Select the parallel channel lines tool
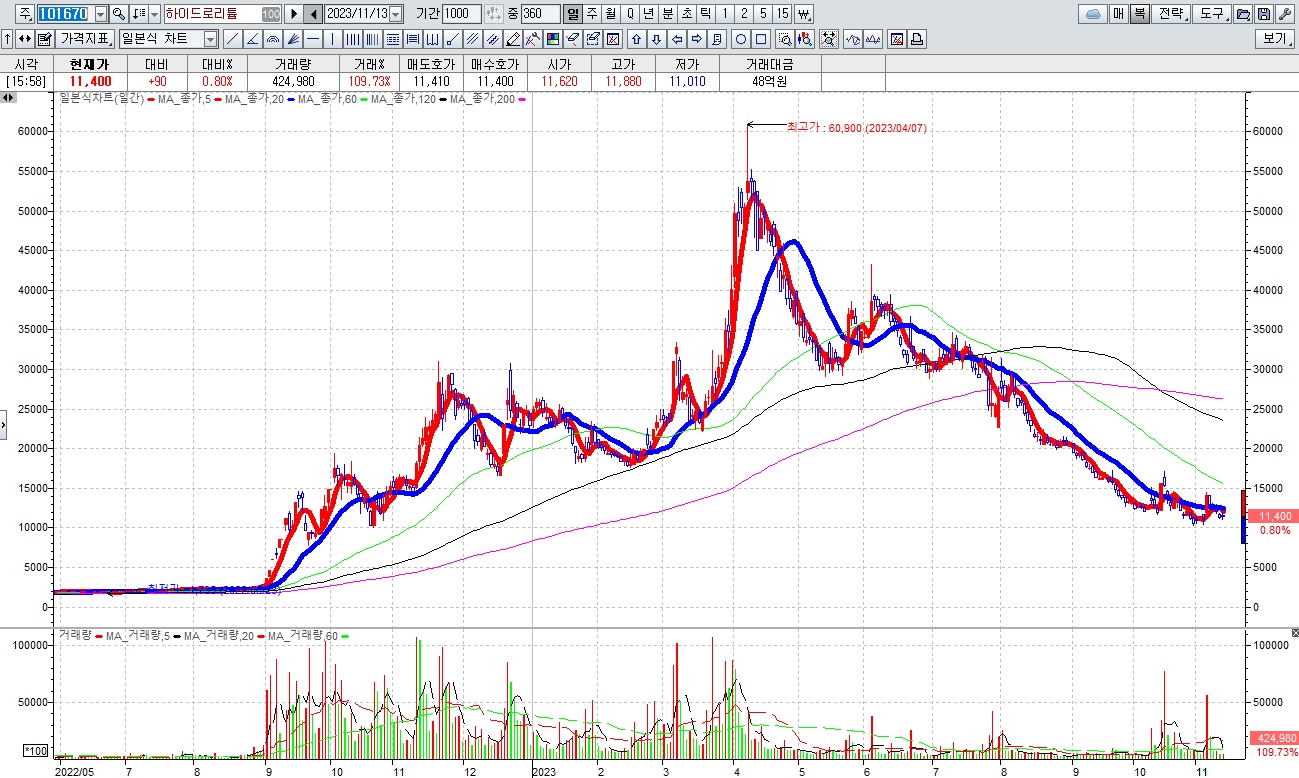This screenshot has width=1299, height=778. [471, 39]
